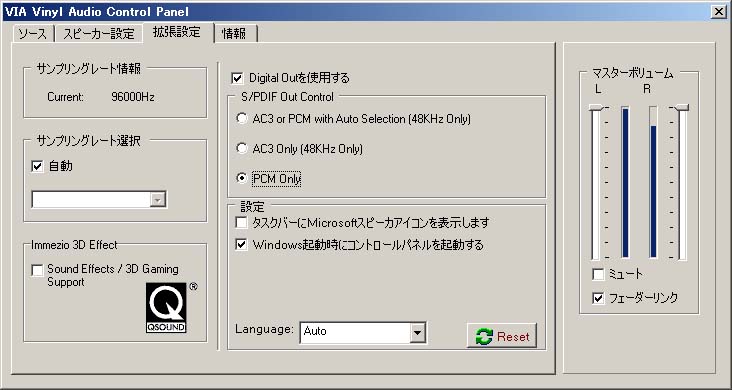Click the right channel level meter bar

click(653, 182)
